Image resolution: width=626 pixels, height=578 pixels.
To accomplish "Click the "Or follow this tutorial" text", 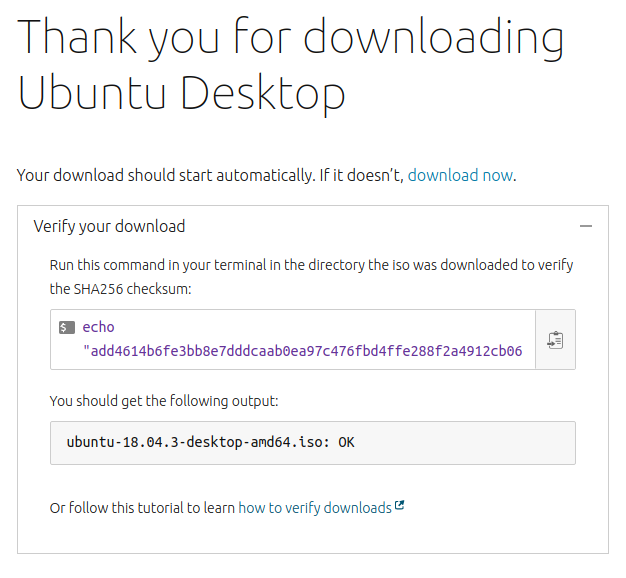I will coord(142,508).
